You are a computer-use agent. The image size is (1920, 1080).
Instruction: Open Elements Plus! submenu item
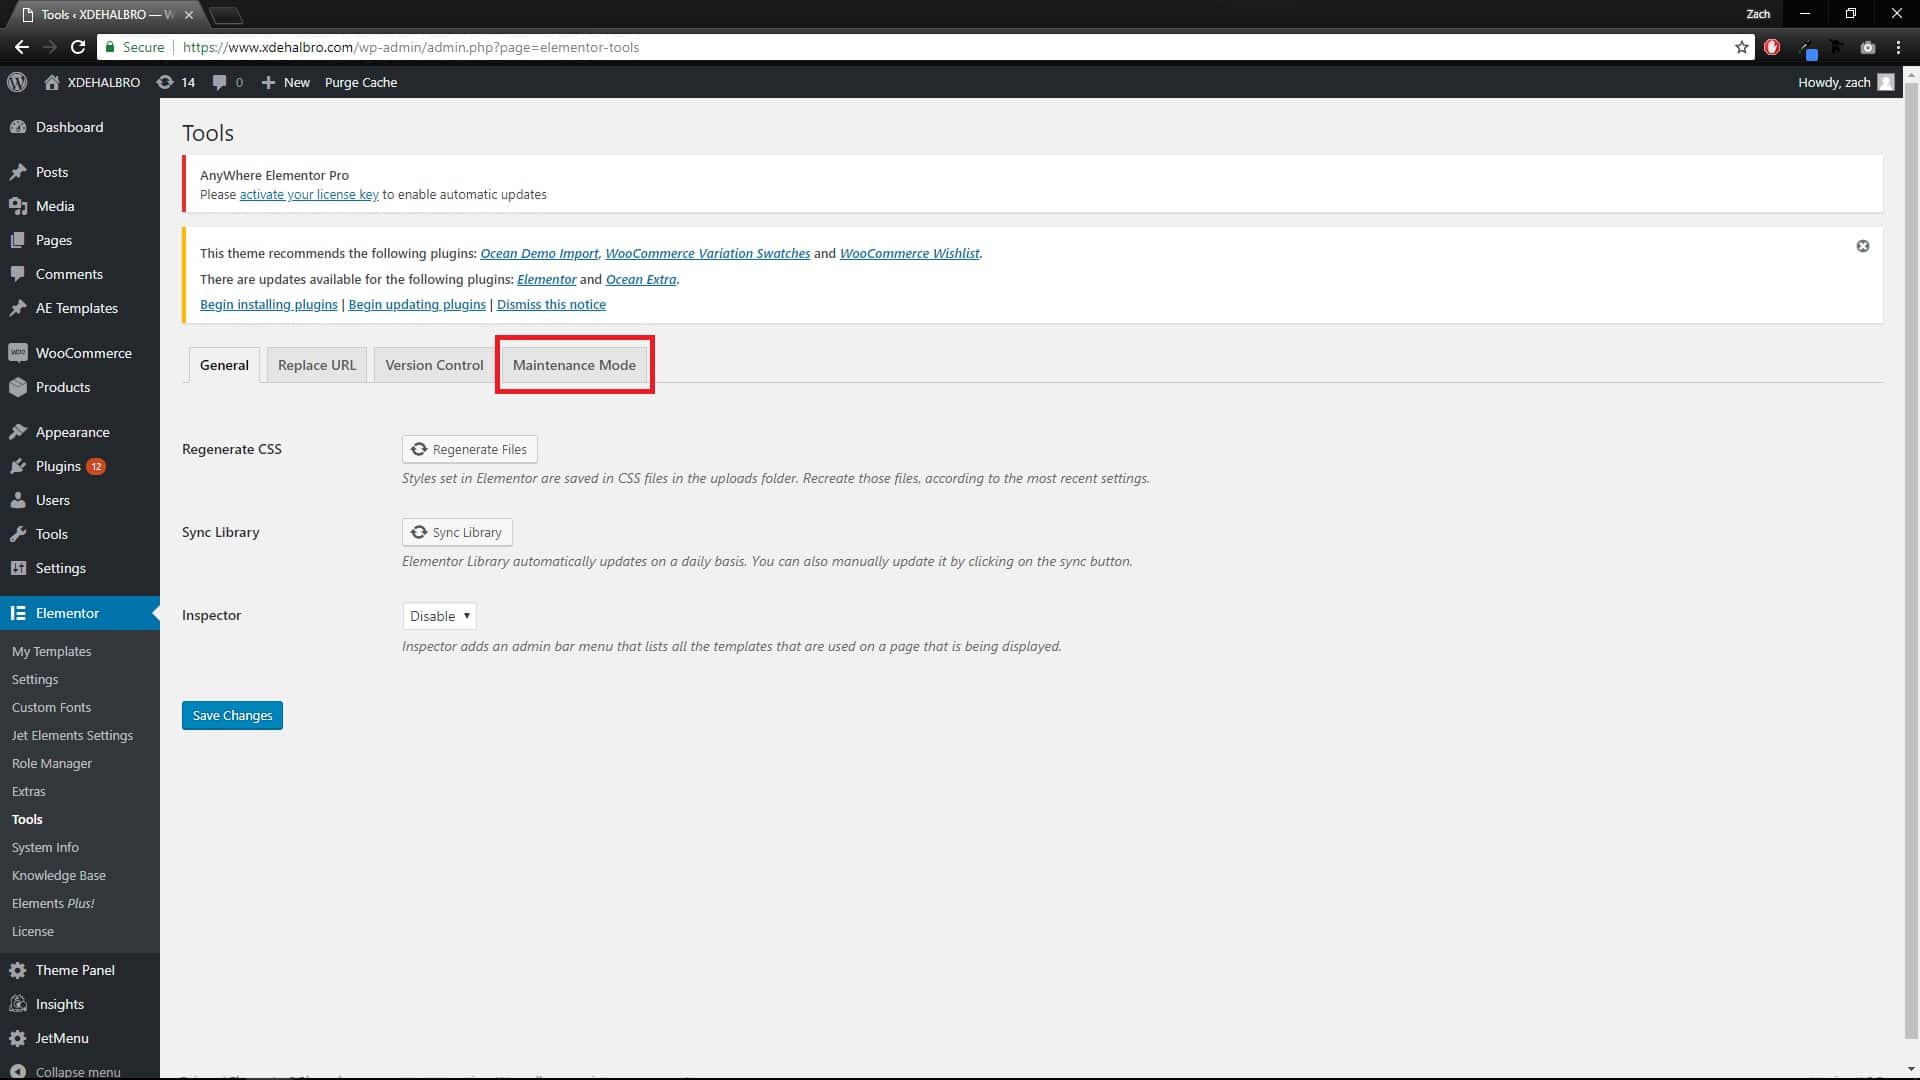click(x=53, y=903)
